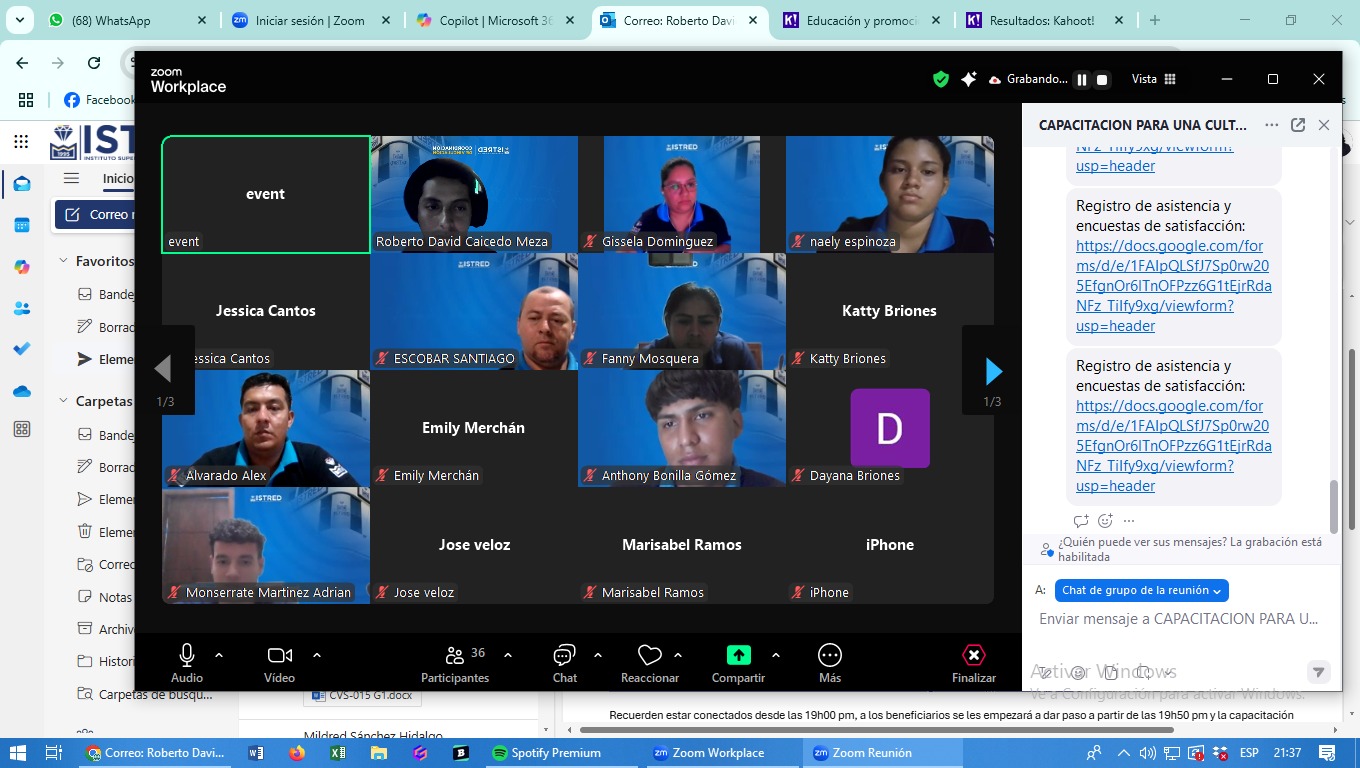Click the Enviar mensaje chat input field
The image size is (1360, 768).
tap(1178, 619)
